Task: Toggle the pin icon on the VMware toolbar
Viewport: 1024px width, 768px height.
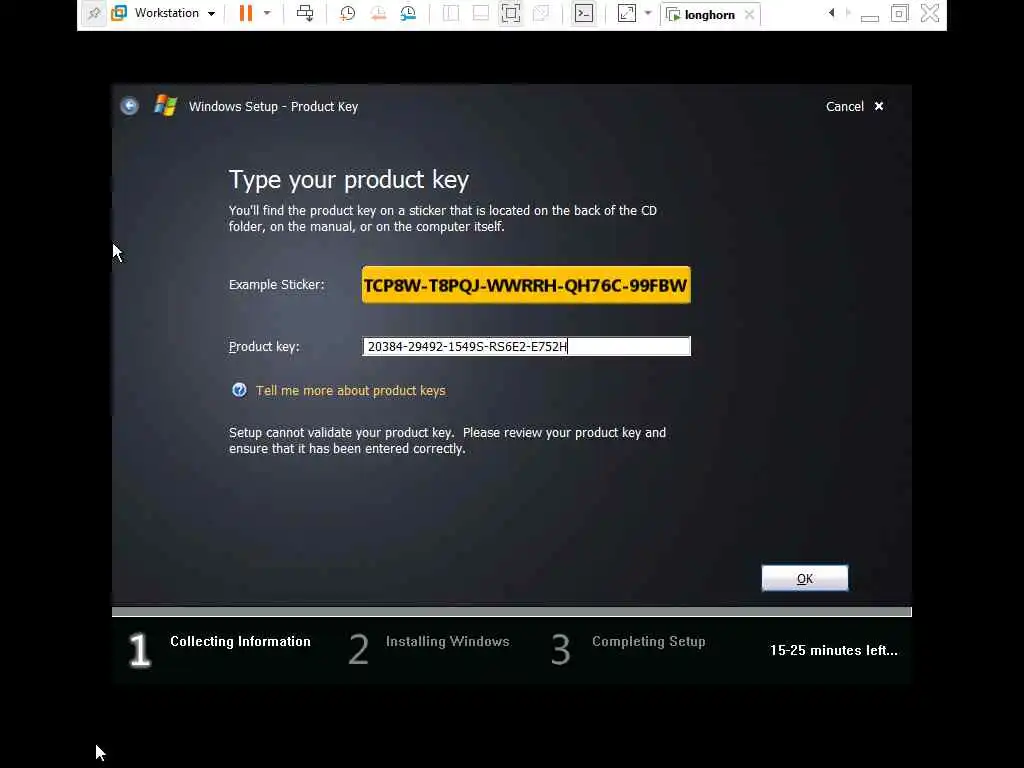Action: point(94,13)
